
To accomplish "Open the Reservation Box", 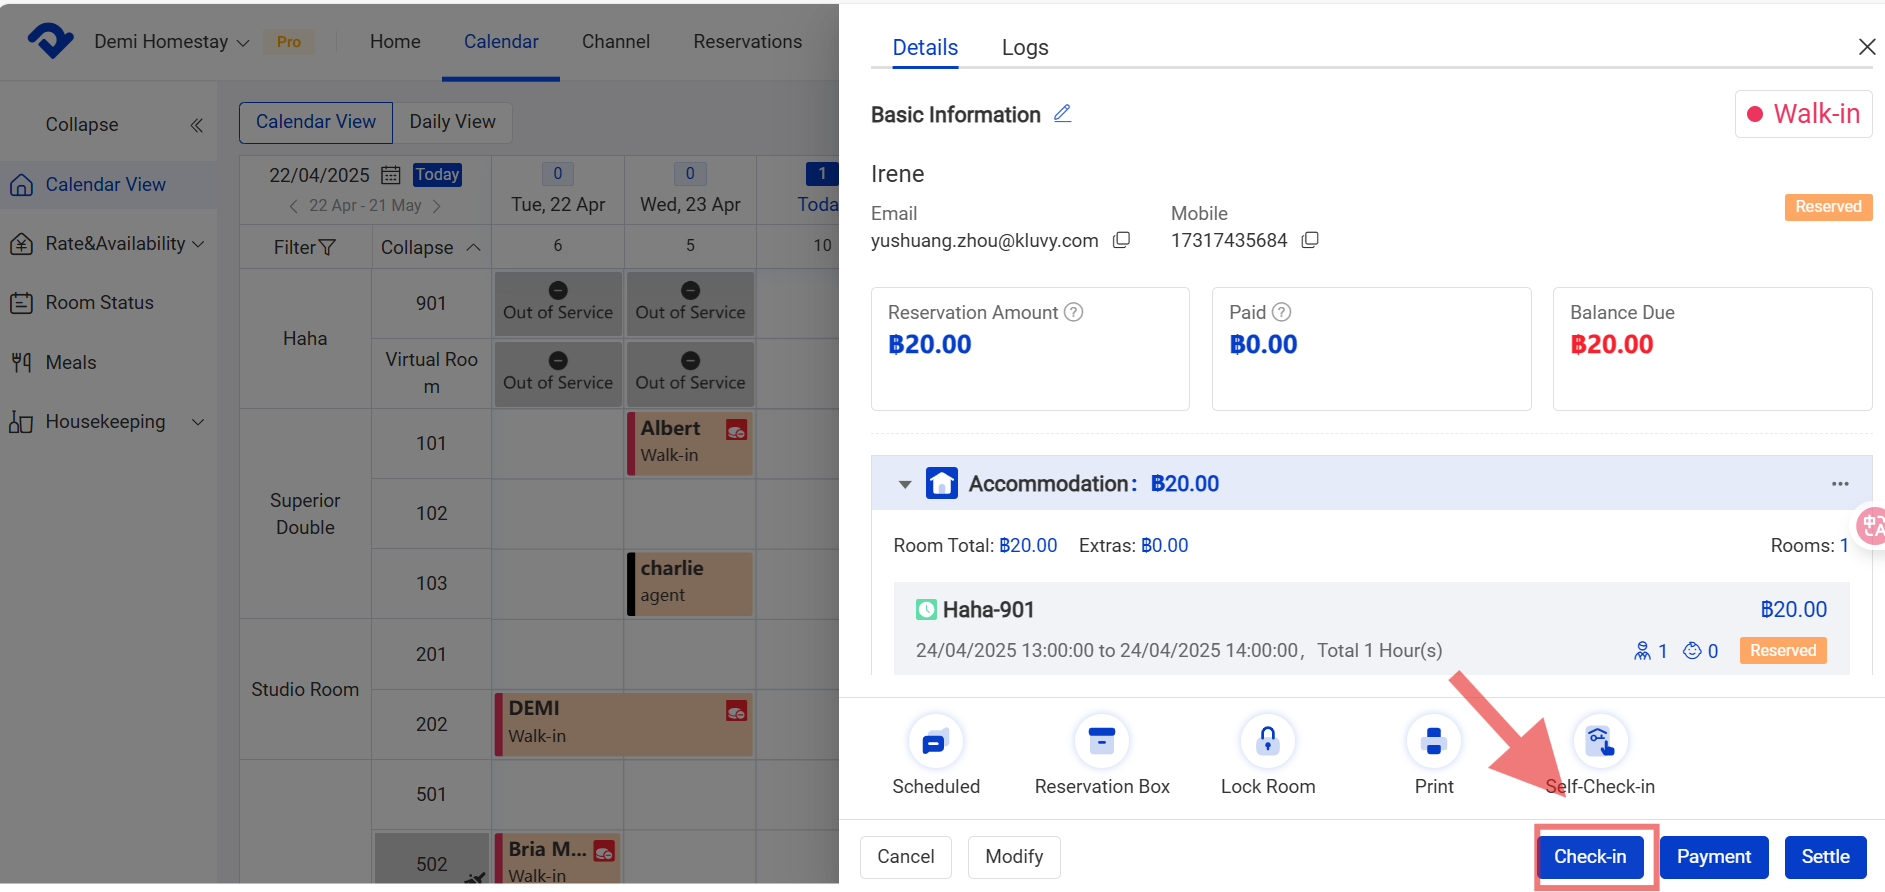I will pyautogui.click(x=1101, y=742).
